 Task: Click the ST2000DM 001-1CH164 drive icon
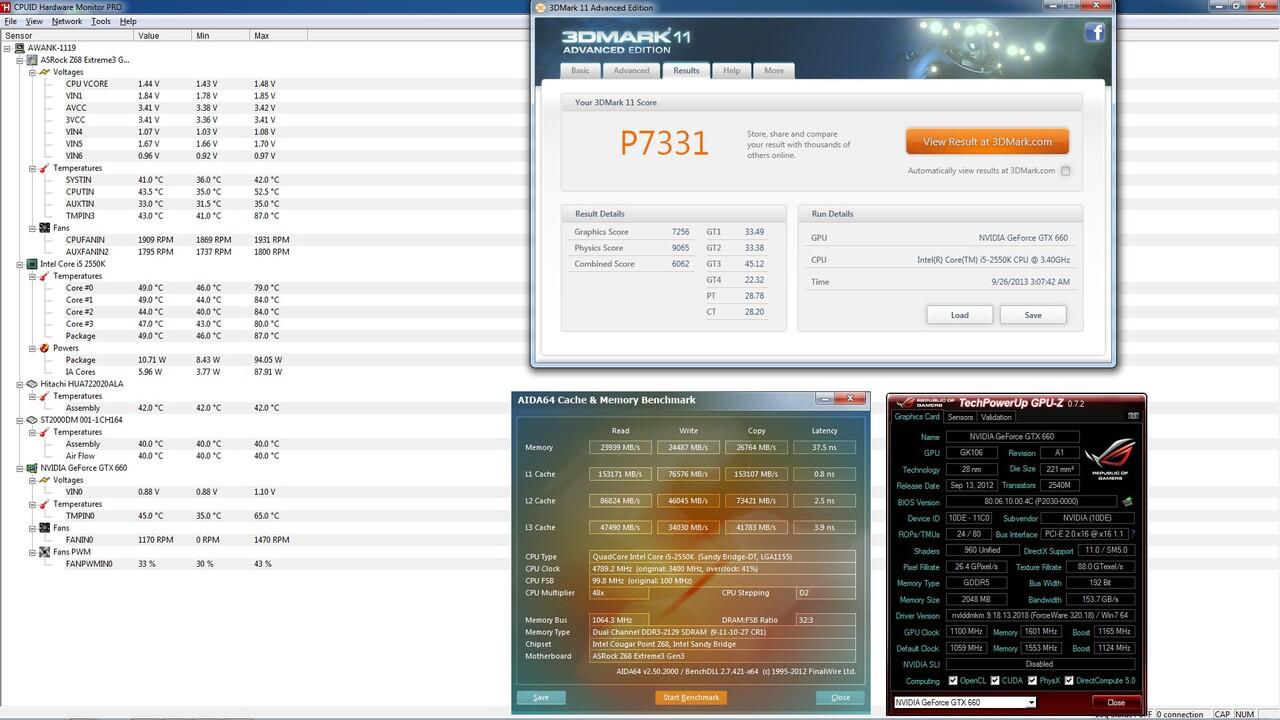(32, 420)
